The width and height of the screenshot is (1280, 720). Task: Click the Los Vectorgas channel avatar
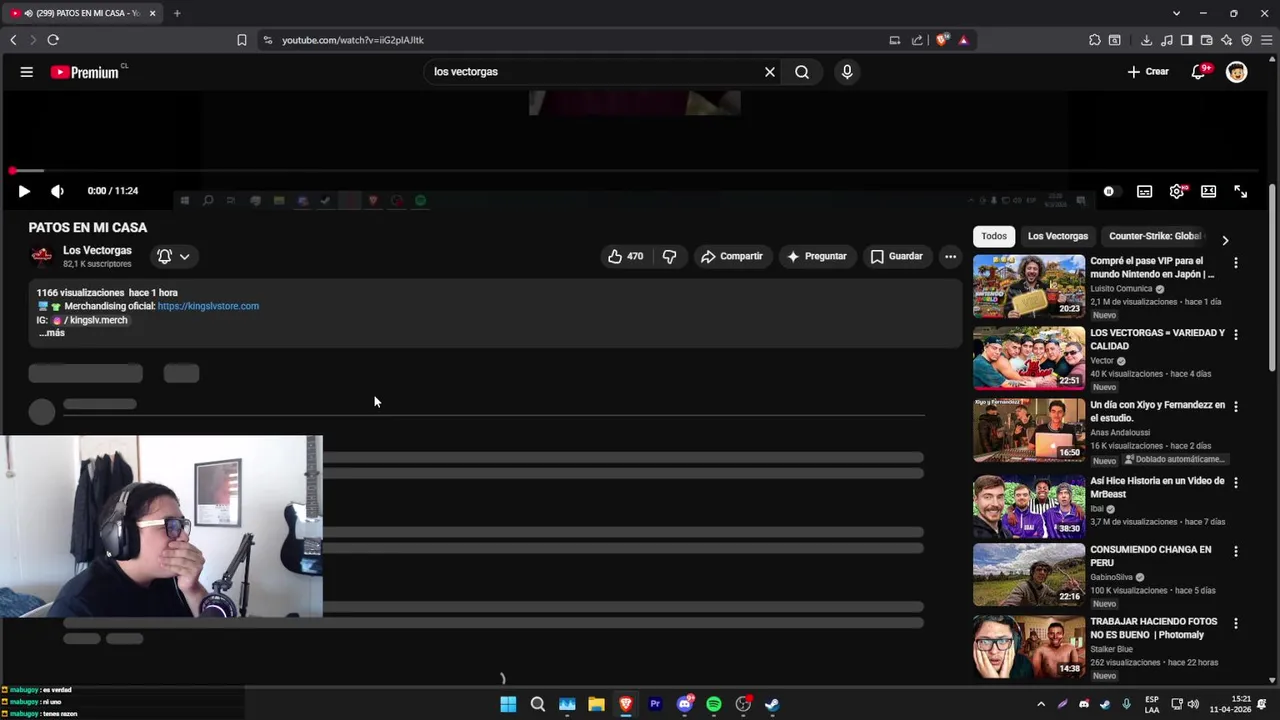(x=42, y=257)
